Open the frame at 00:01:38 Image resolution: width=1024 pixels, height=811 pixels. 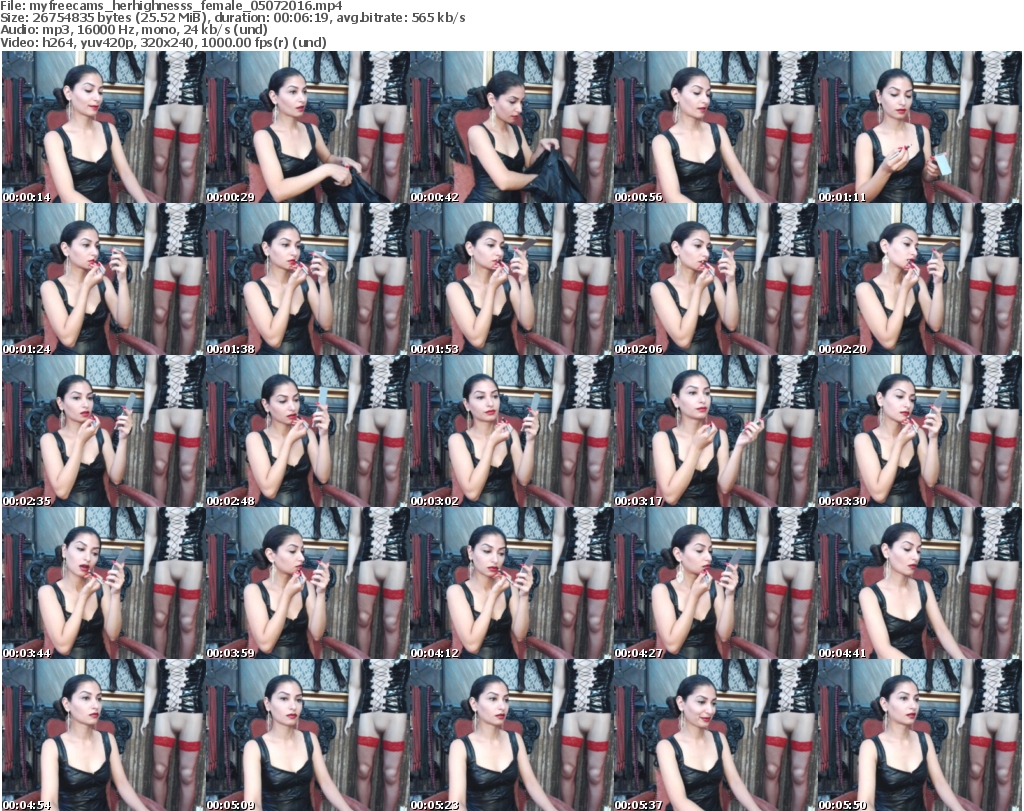tap(308, 279)
